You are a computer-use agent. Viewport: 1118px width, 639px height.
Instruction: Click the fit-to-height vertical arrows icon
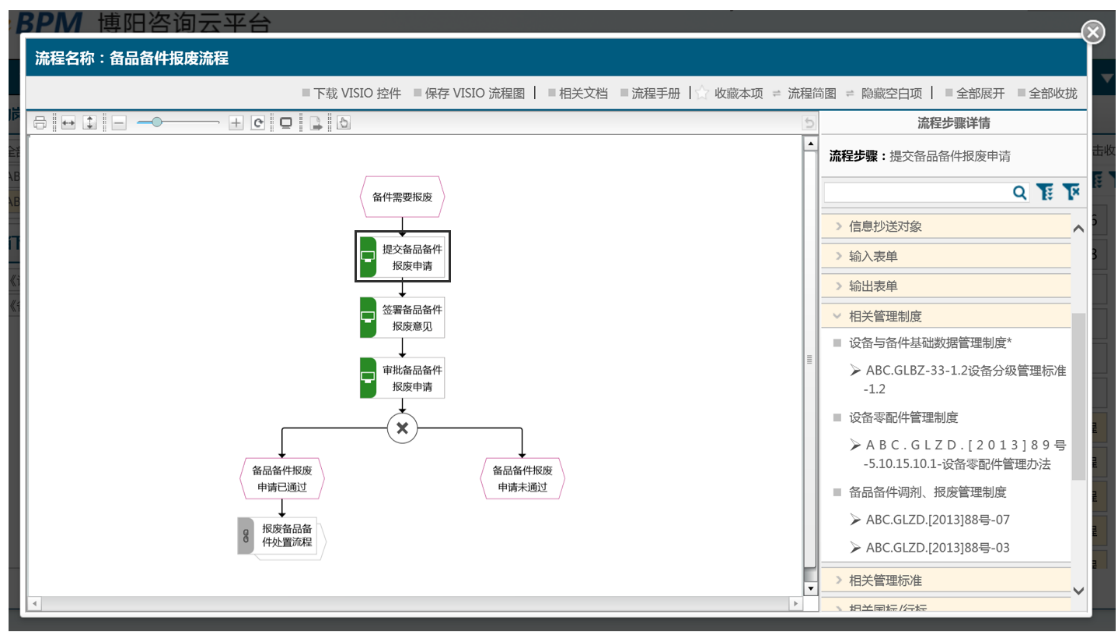(x=90, y=123)
